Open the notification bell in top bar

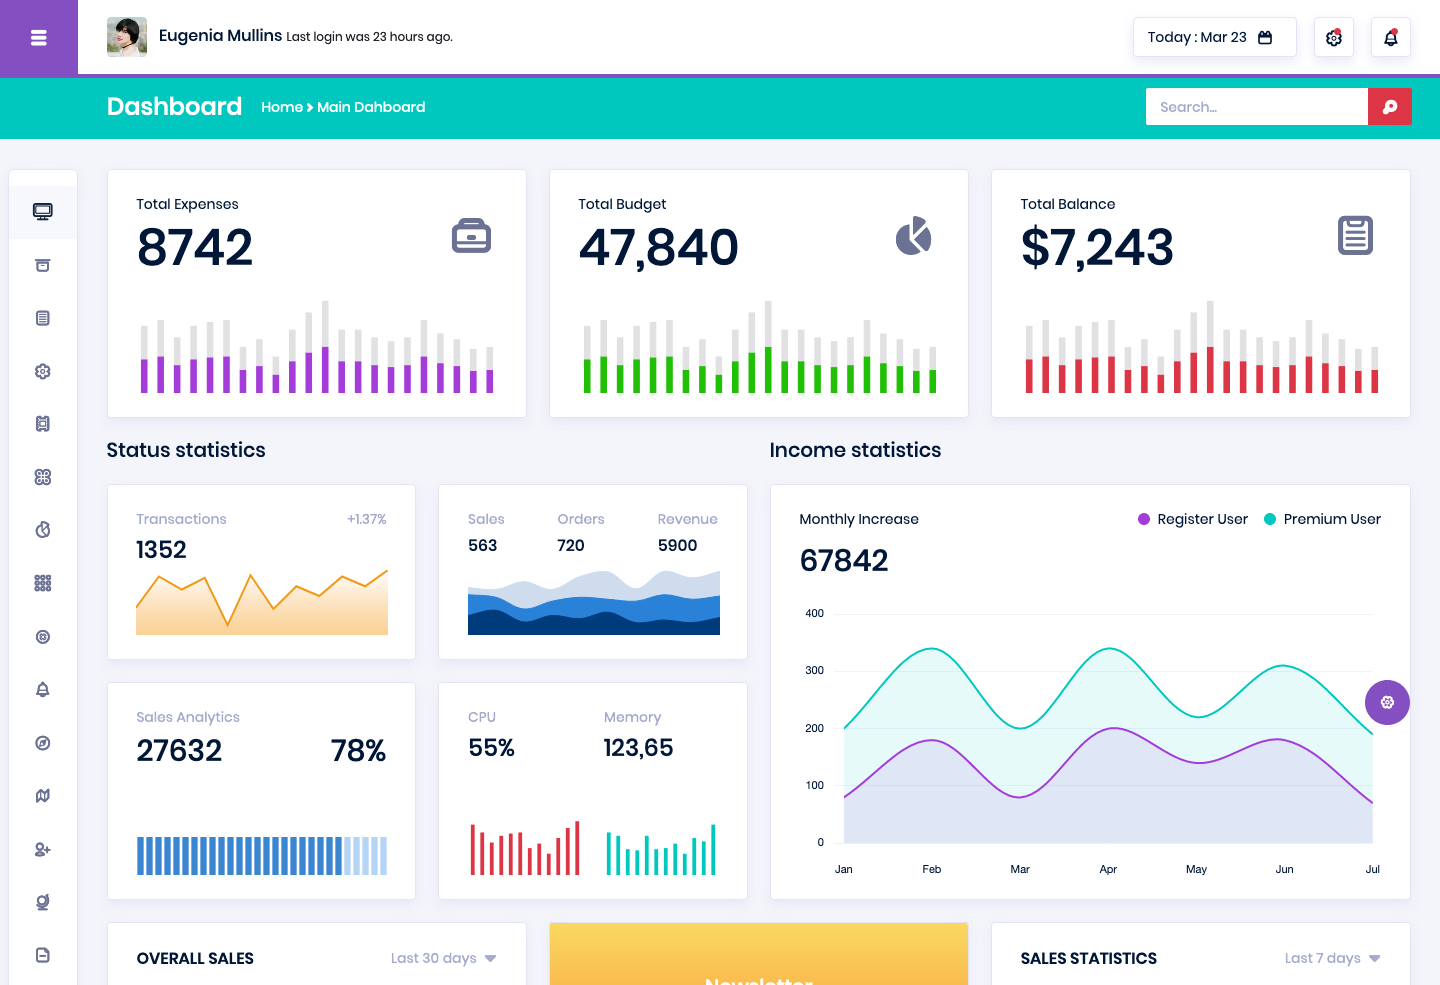1390,38
